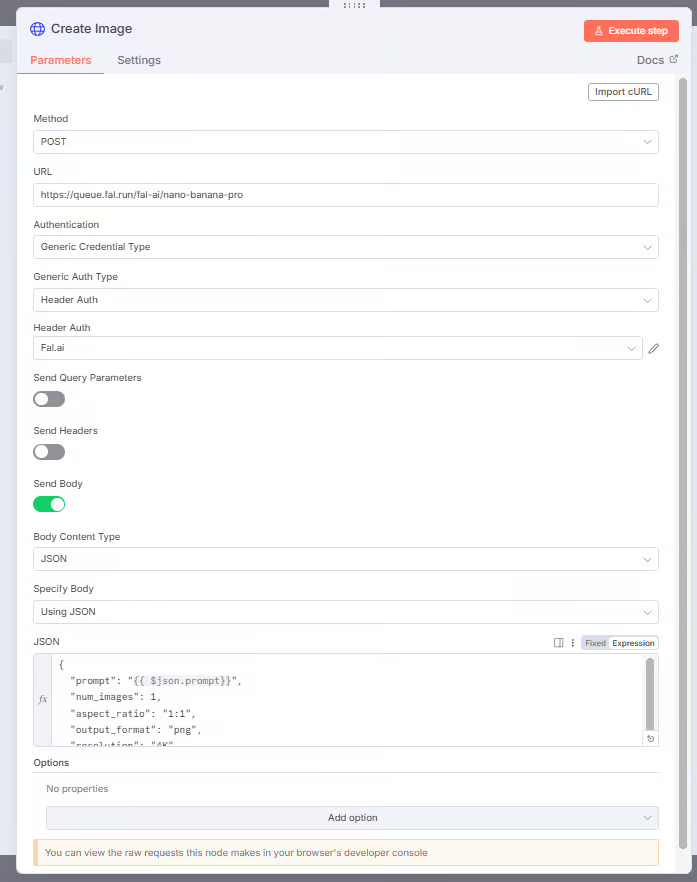697x882 pixels.
Task: Turn on the Send Headers toggle
Action: pos(49,452)
